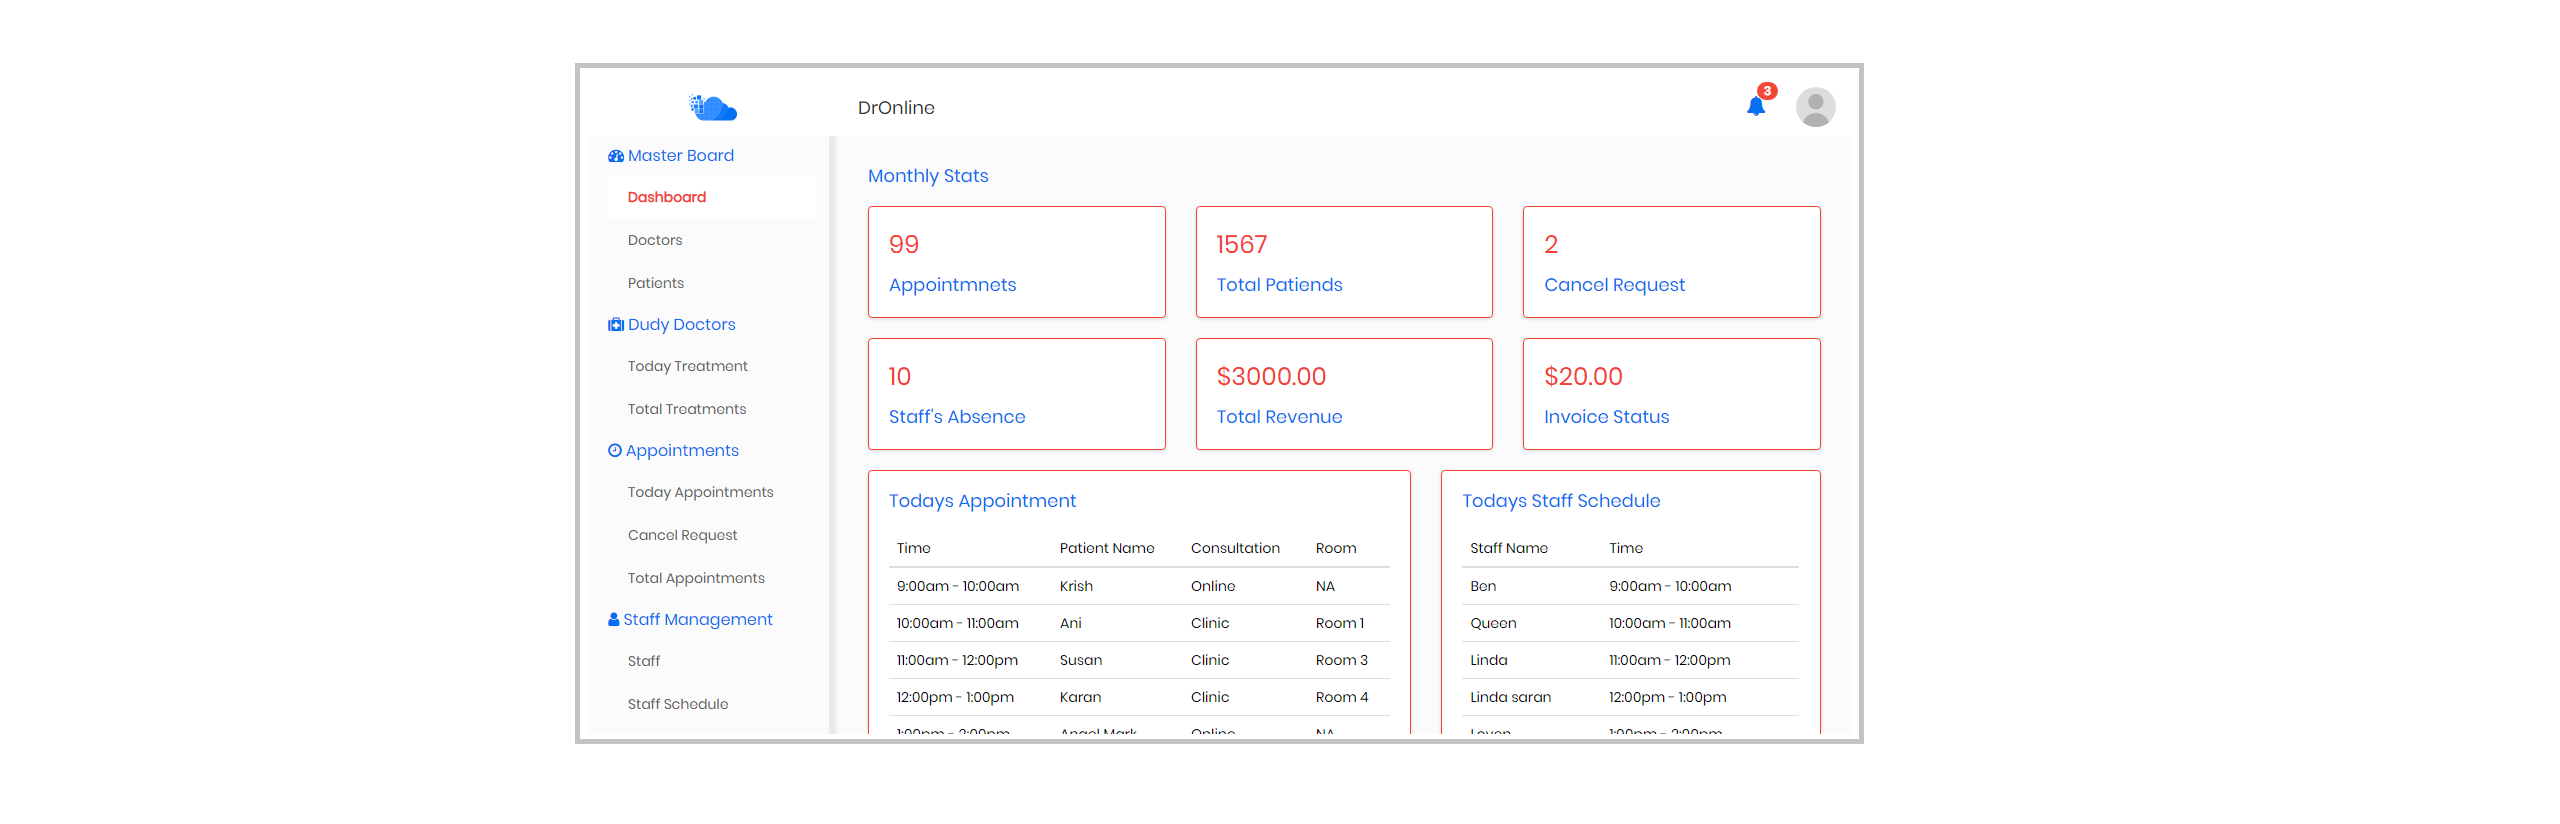
Task: Select Dashboard in the sidebar
Action: click(x=712, y=197)
